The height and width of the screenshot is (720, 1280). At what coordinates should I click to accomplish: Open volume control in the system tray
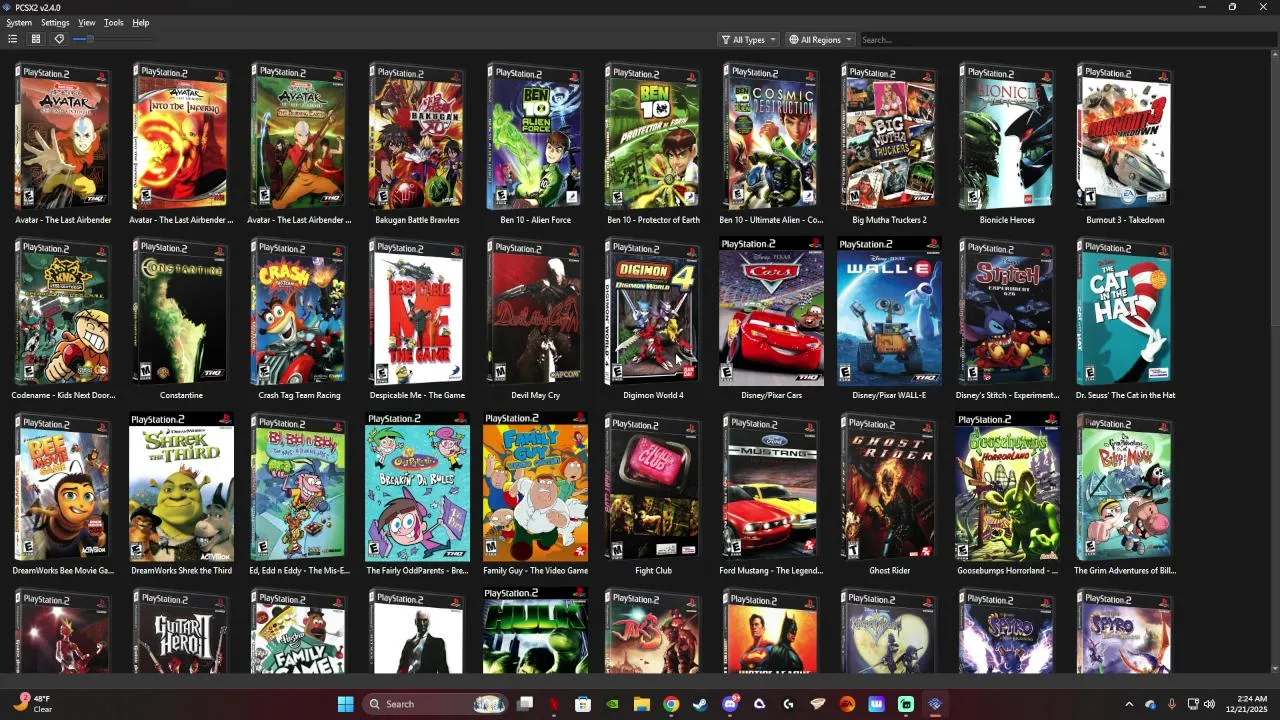1209,704
